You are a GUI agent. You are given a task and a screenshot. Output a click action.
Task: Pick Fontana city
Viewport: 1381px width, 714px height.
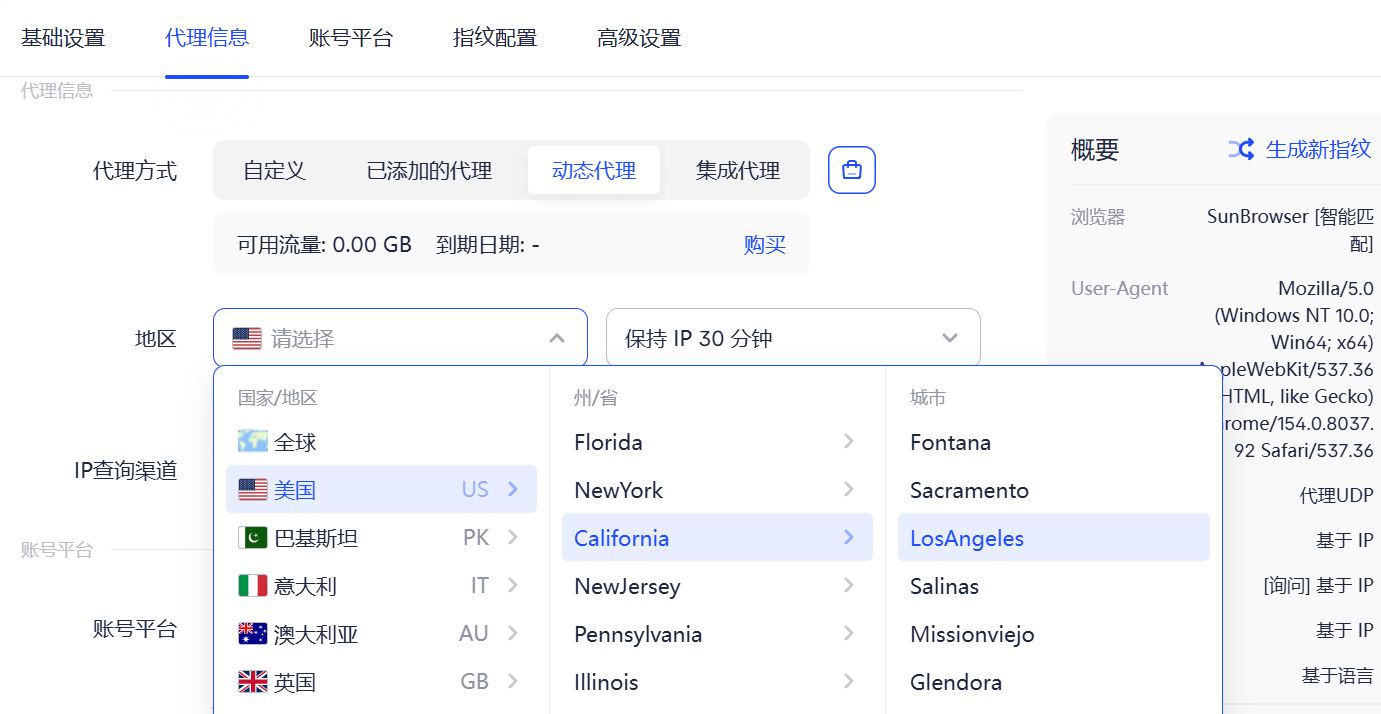click(1054, 442)
